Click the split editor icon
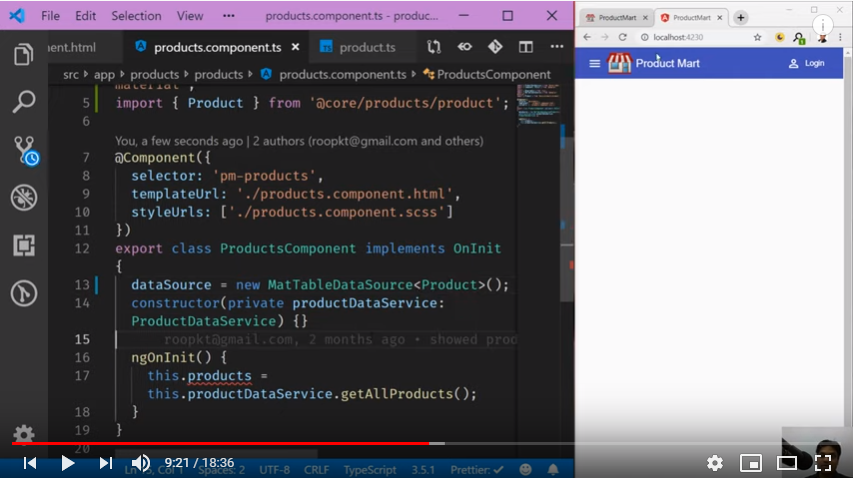 pos(524,47)
